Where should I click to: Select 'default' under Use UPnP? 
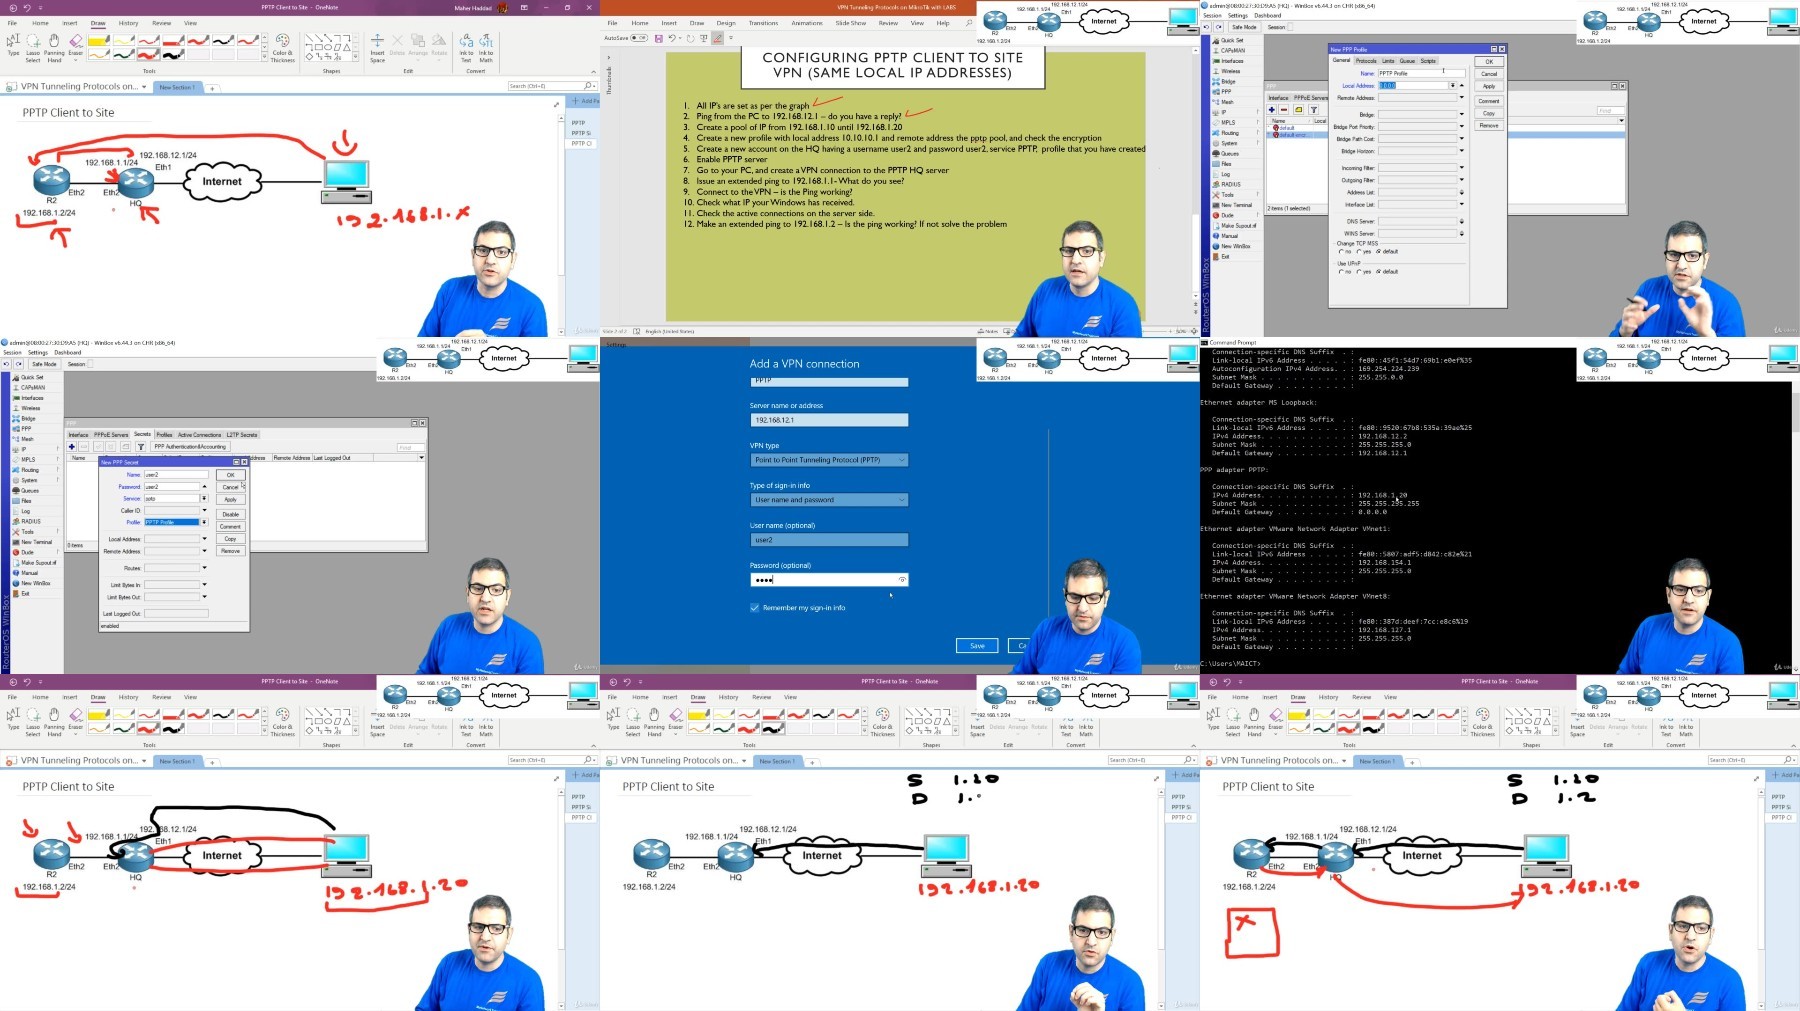(1379, 272)
